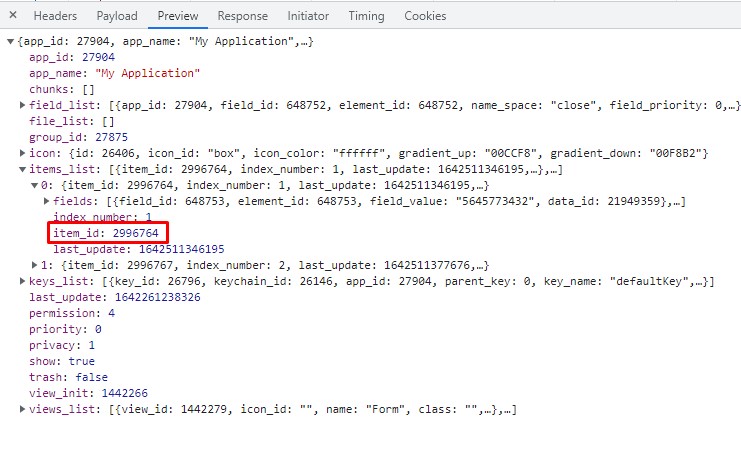Go to the Timing tab
The image size is (741, 466).
(x=366, y=16)
